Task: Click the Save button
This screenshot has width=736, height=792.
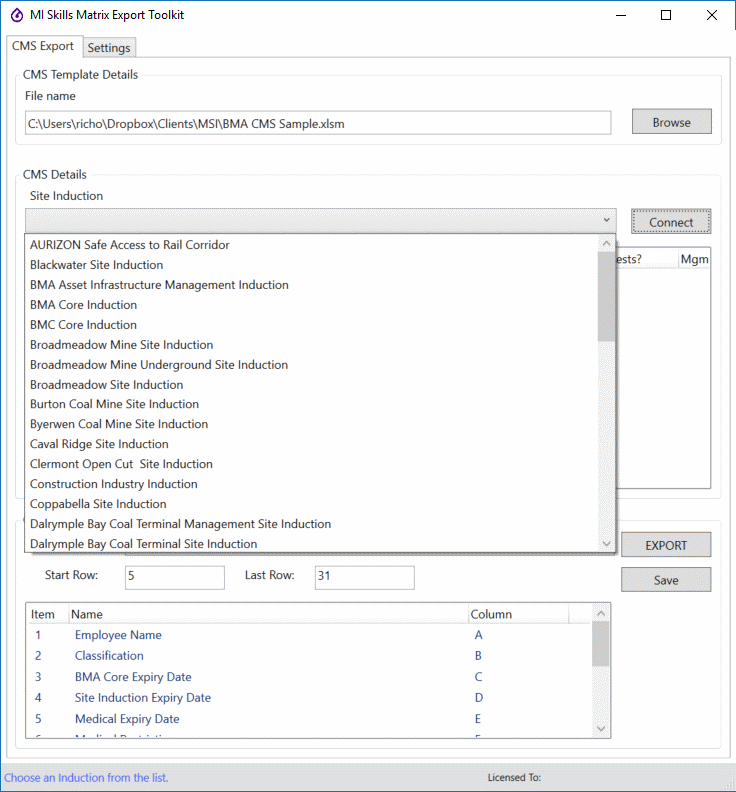Action: (x=666, y=580)
